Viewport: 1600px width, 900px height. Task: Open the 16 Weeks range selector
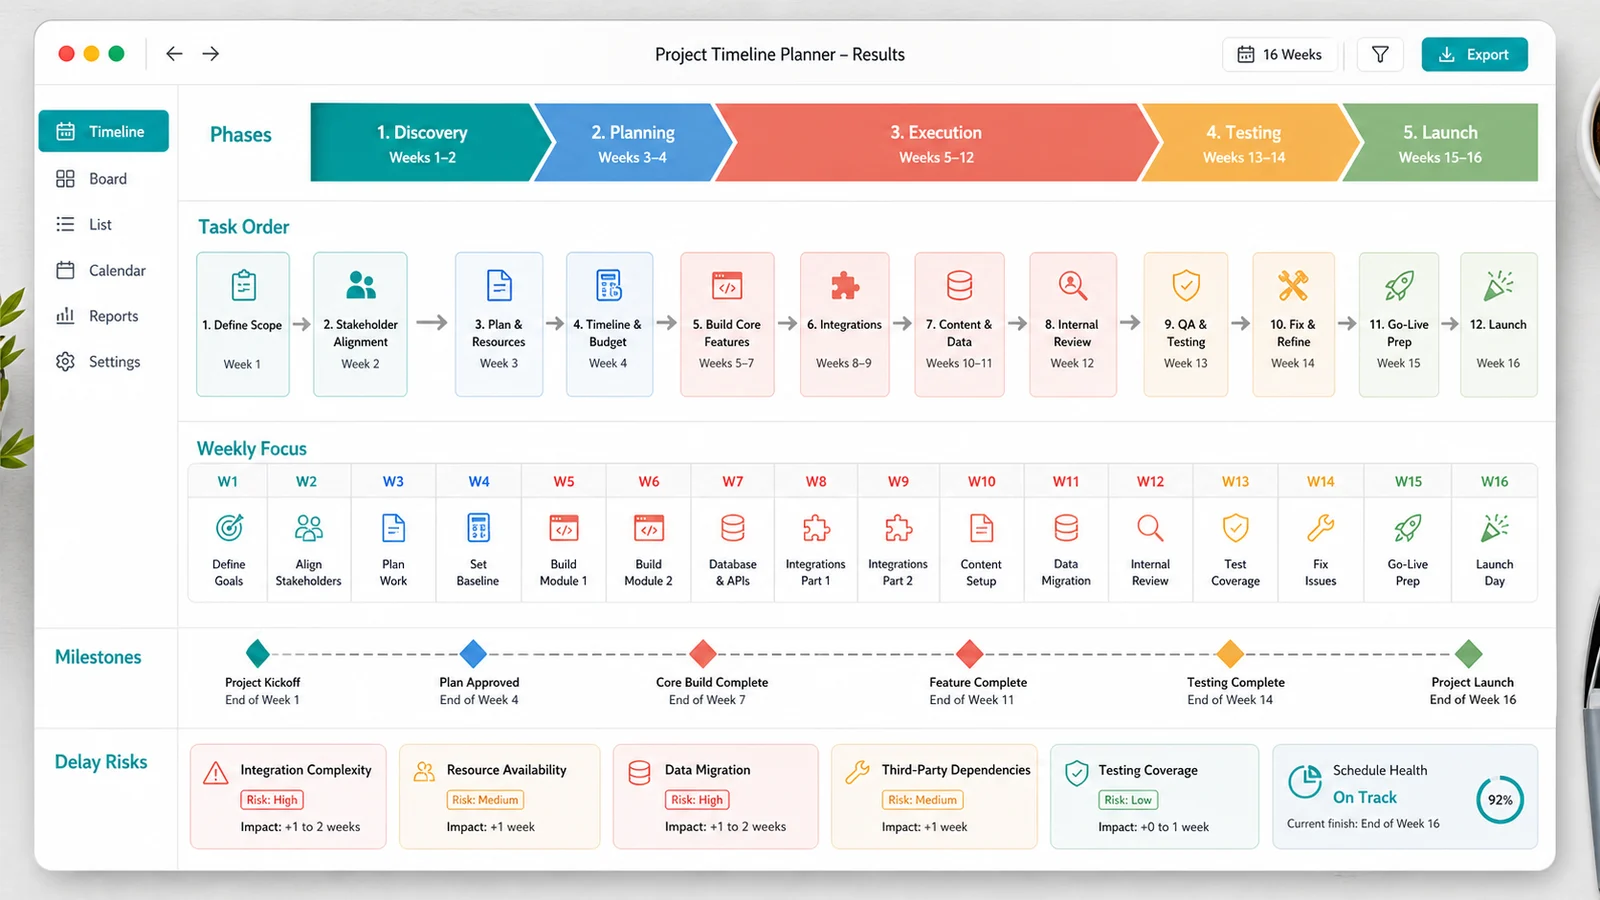pos(1279,54)
